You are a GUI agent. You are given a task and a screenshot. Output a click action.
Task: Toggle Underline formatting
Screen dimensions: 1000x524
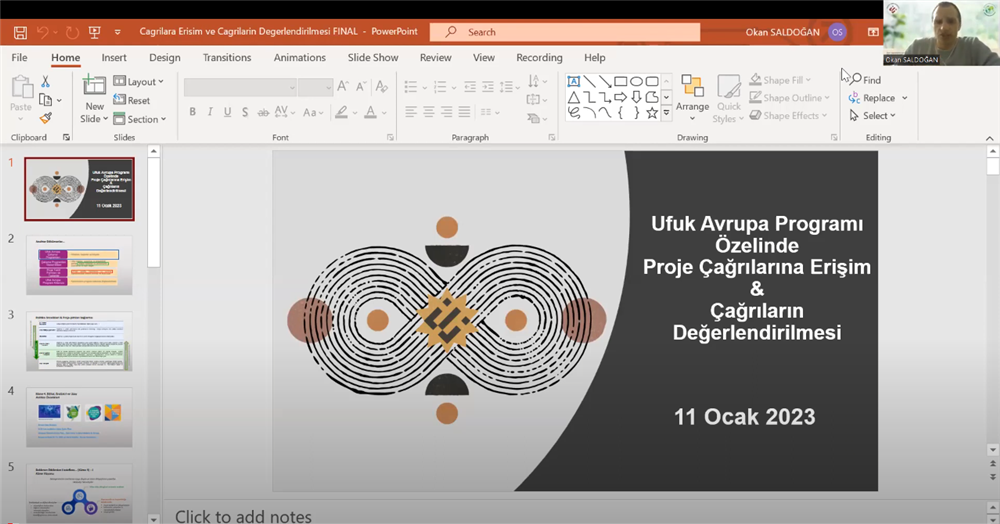click(228, 112)
